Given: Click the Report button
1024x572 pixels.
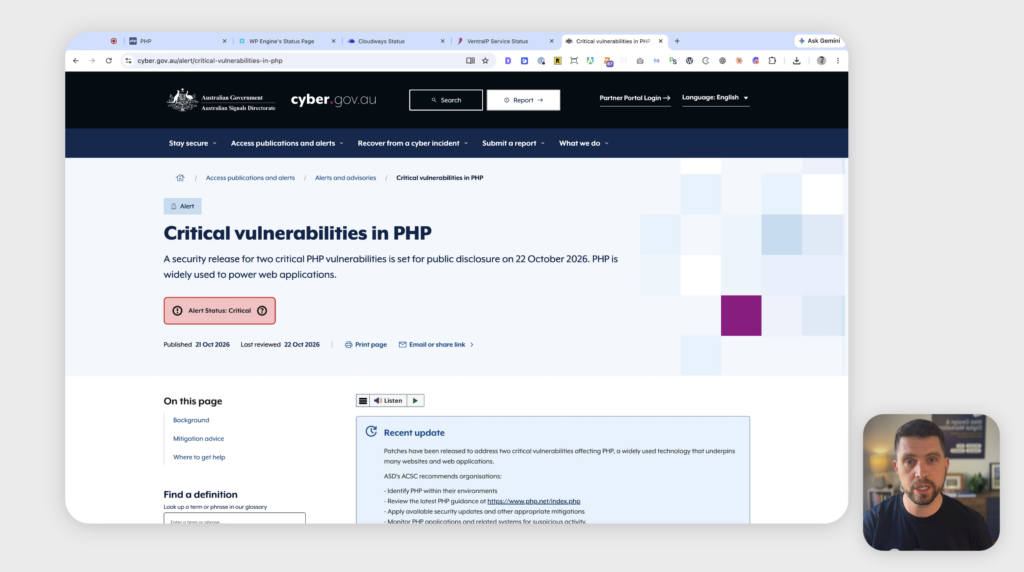Looking at the screenshot, I should click(523, 100).
